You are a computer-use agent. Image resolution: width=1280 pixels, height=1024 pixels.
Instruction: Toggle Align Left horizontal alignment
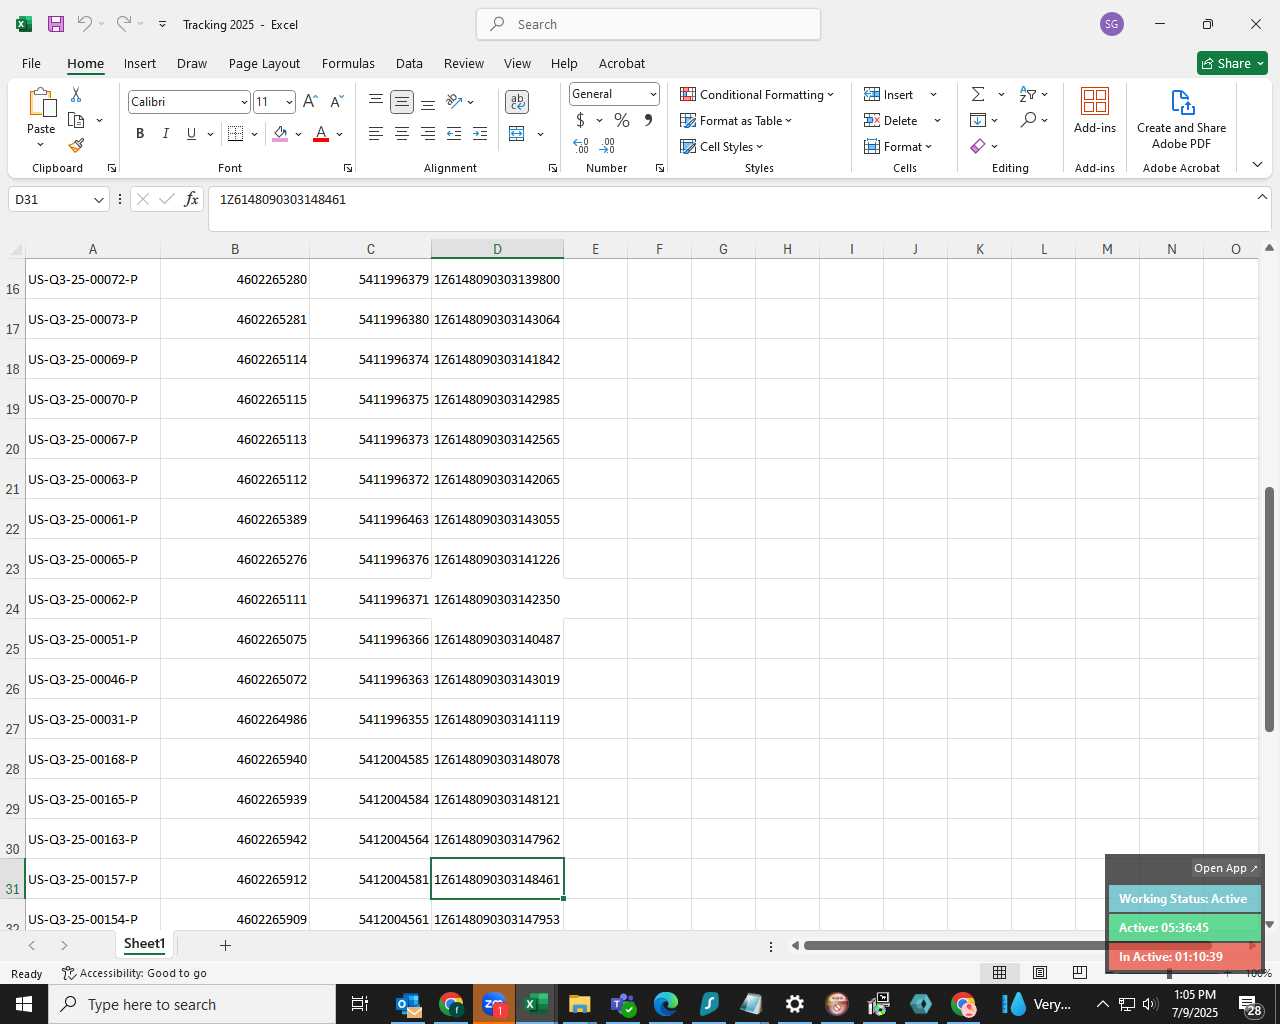click(x=376, y=134)
